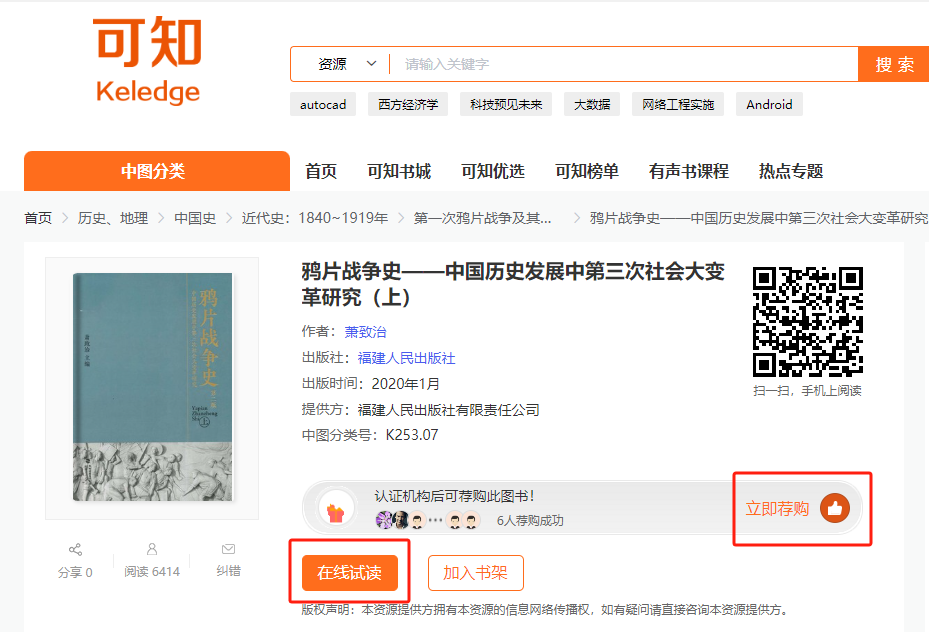The height and width of the screenshot is (632, 929).
Task: Click the share icon above 分享
Action: pyautogui.click(x=75, y=549)
